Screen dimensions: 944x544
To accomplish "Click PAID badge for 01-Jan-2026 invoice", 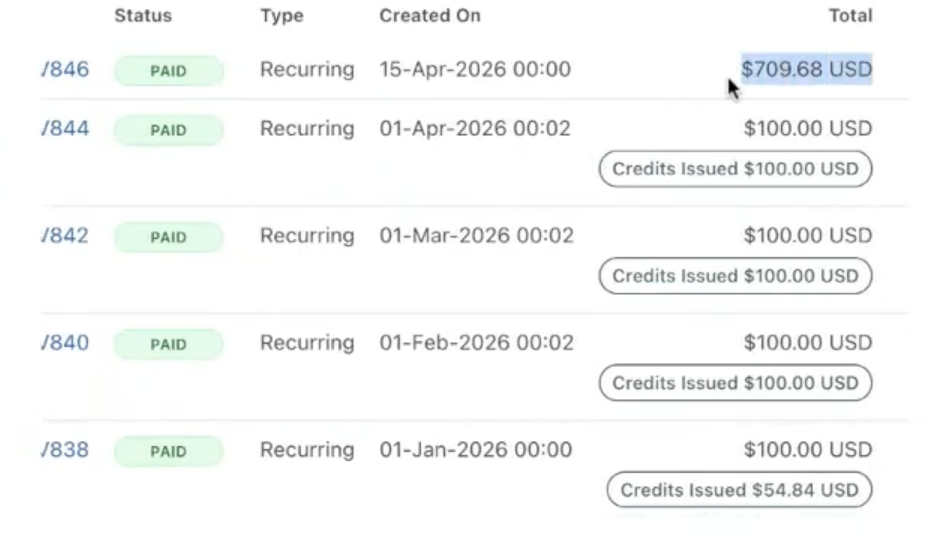I will point(169,451).
